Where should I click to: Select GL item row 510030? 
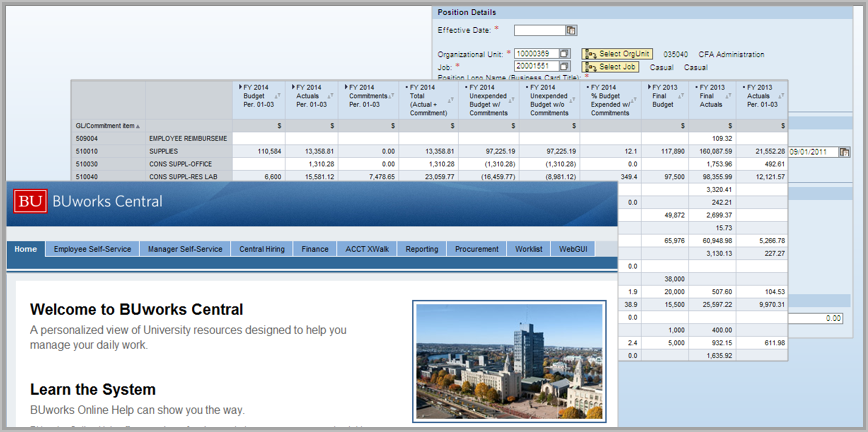pyautogui.click(x=87, y=164)
